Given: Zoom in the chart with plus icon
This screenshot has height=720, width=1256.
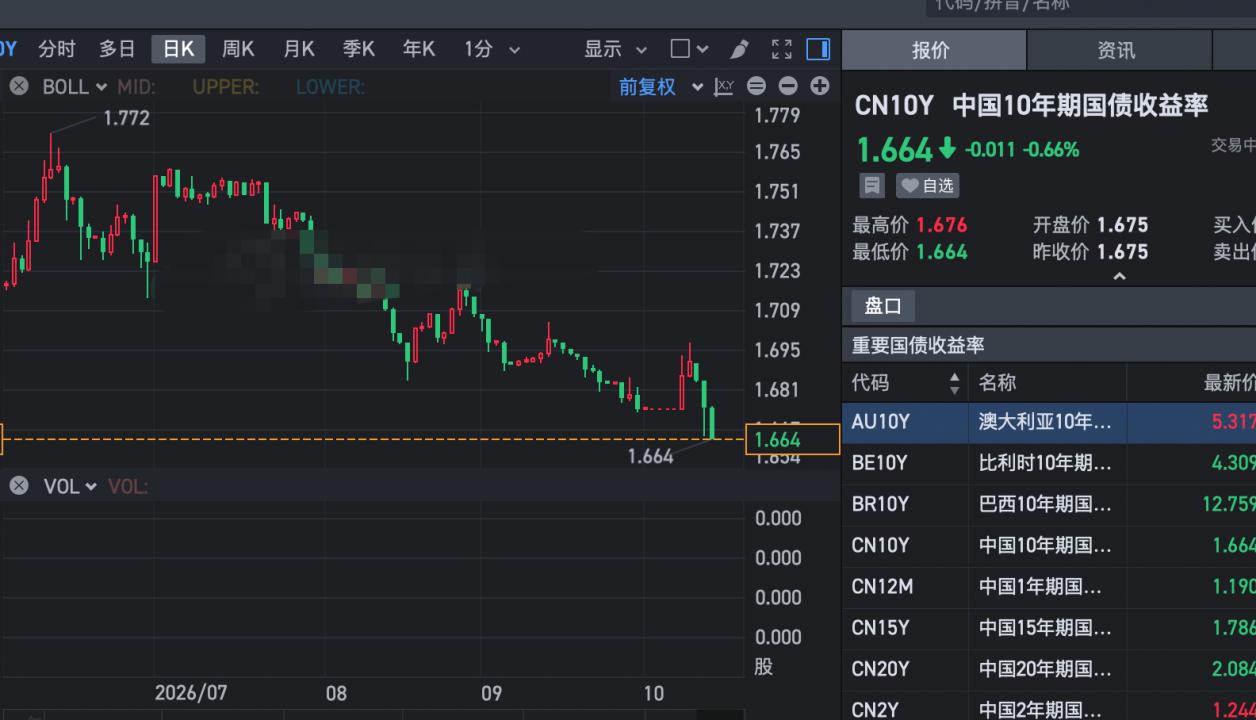Looking at the screenshot, I should coord(819,86).
